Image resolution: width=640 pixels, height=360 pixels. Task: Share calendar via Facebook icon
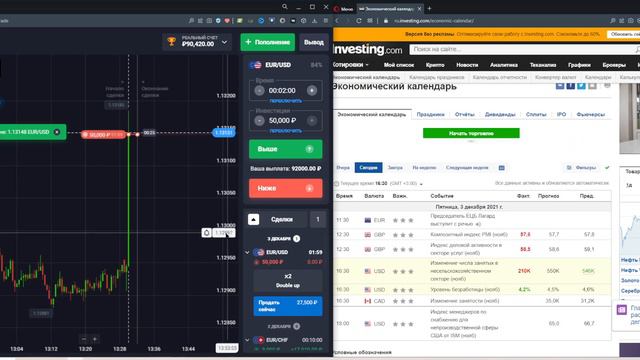(x=571, y=85)
